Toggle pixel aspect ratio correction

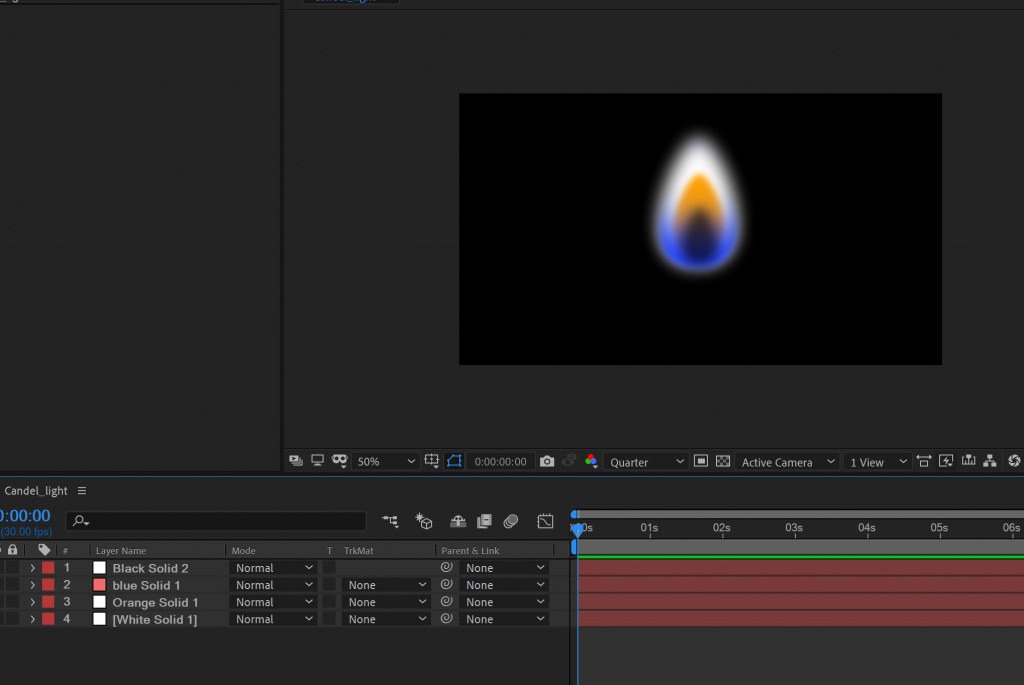923,461
